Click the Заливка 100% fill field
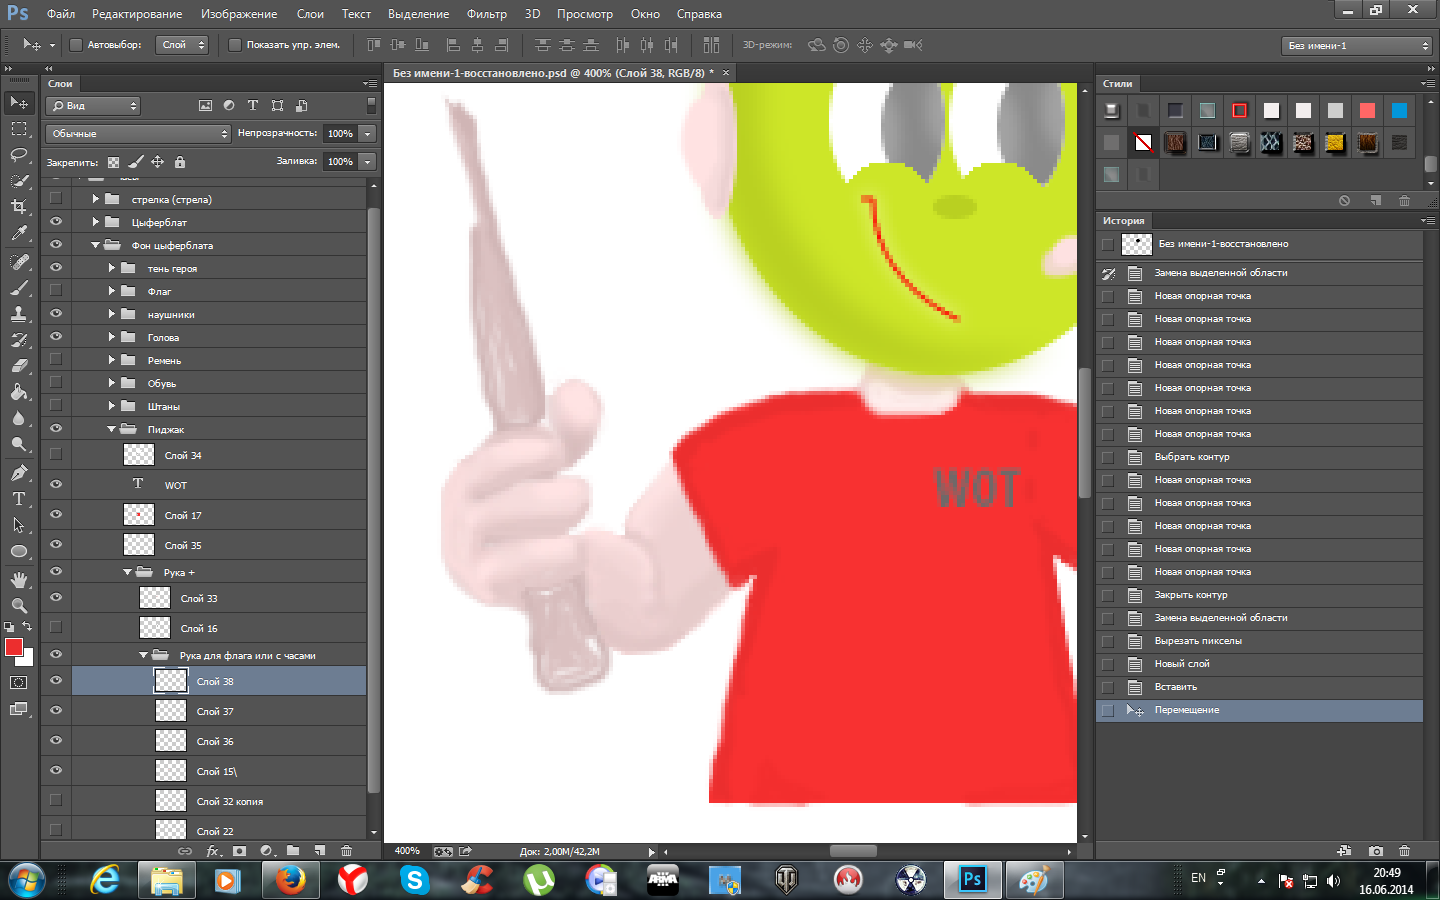 click(x=340, y=161)
